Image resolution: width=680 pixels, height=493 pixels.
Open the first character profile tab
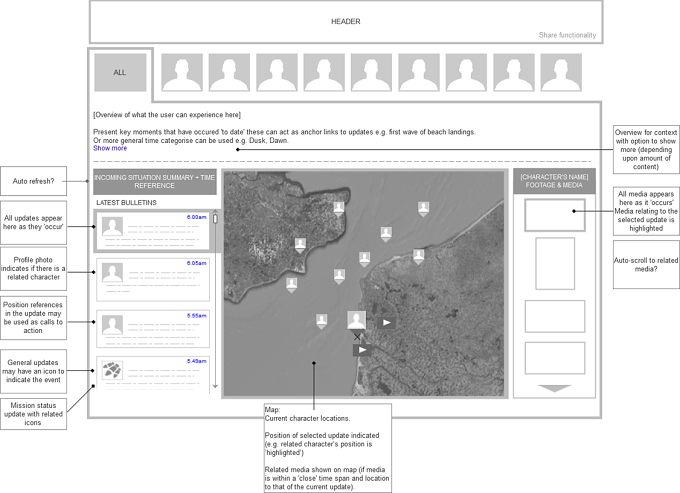point(182,72)
